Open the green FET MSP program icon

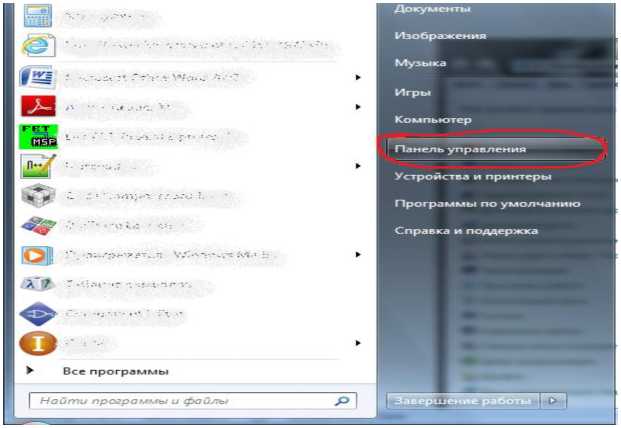click(x=38, y=137)
